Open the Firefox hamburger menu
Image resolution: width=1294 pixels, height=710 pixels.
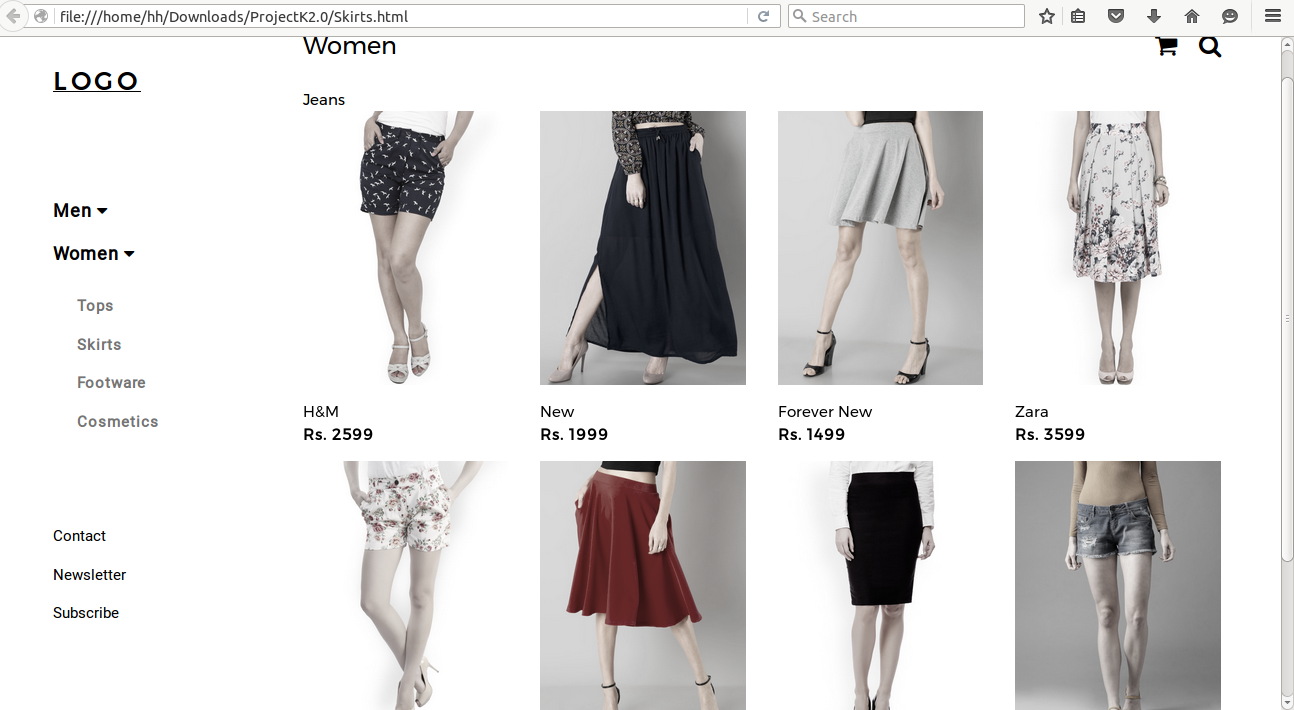1273,16
